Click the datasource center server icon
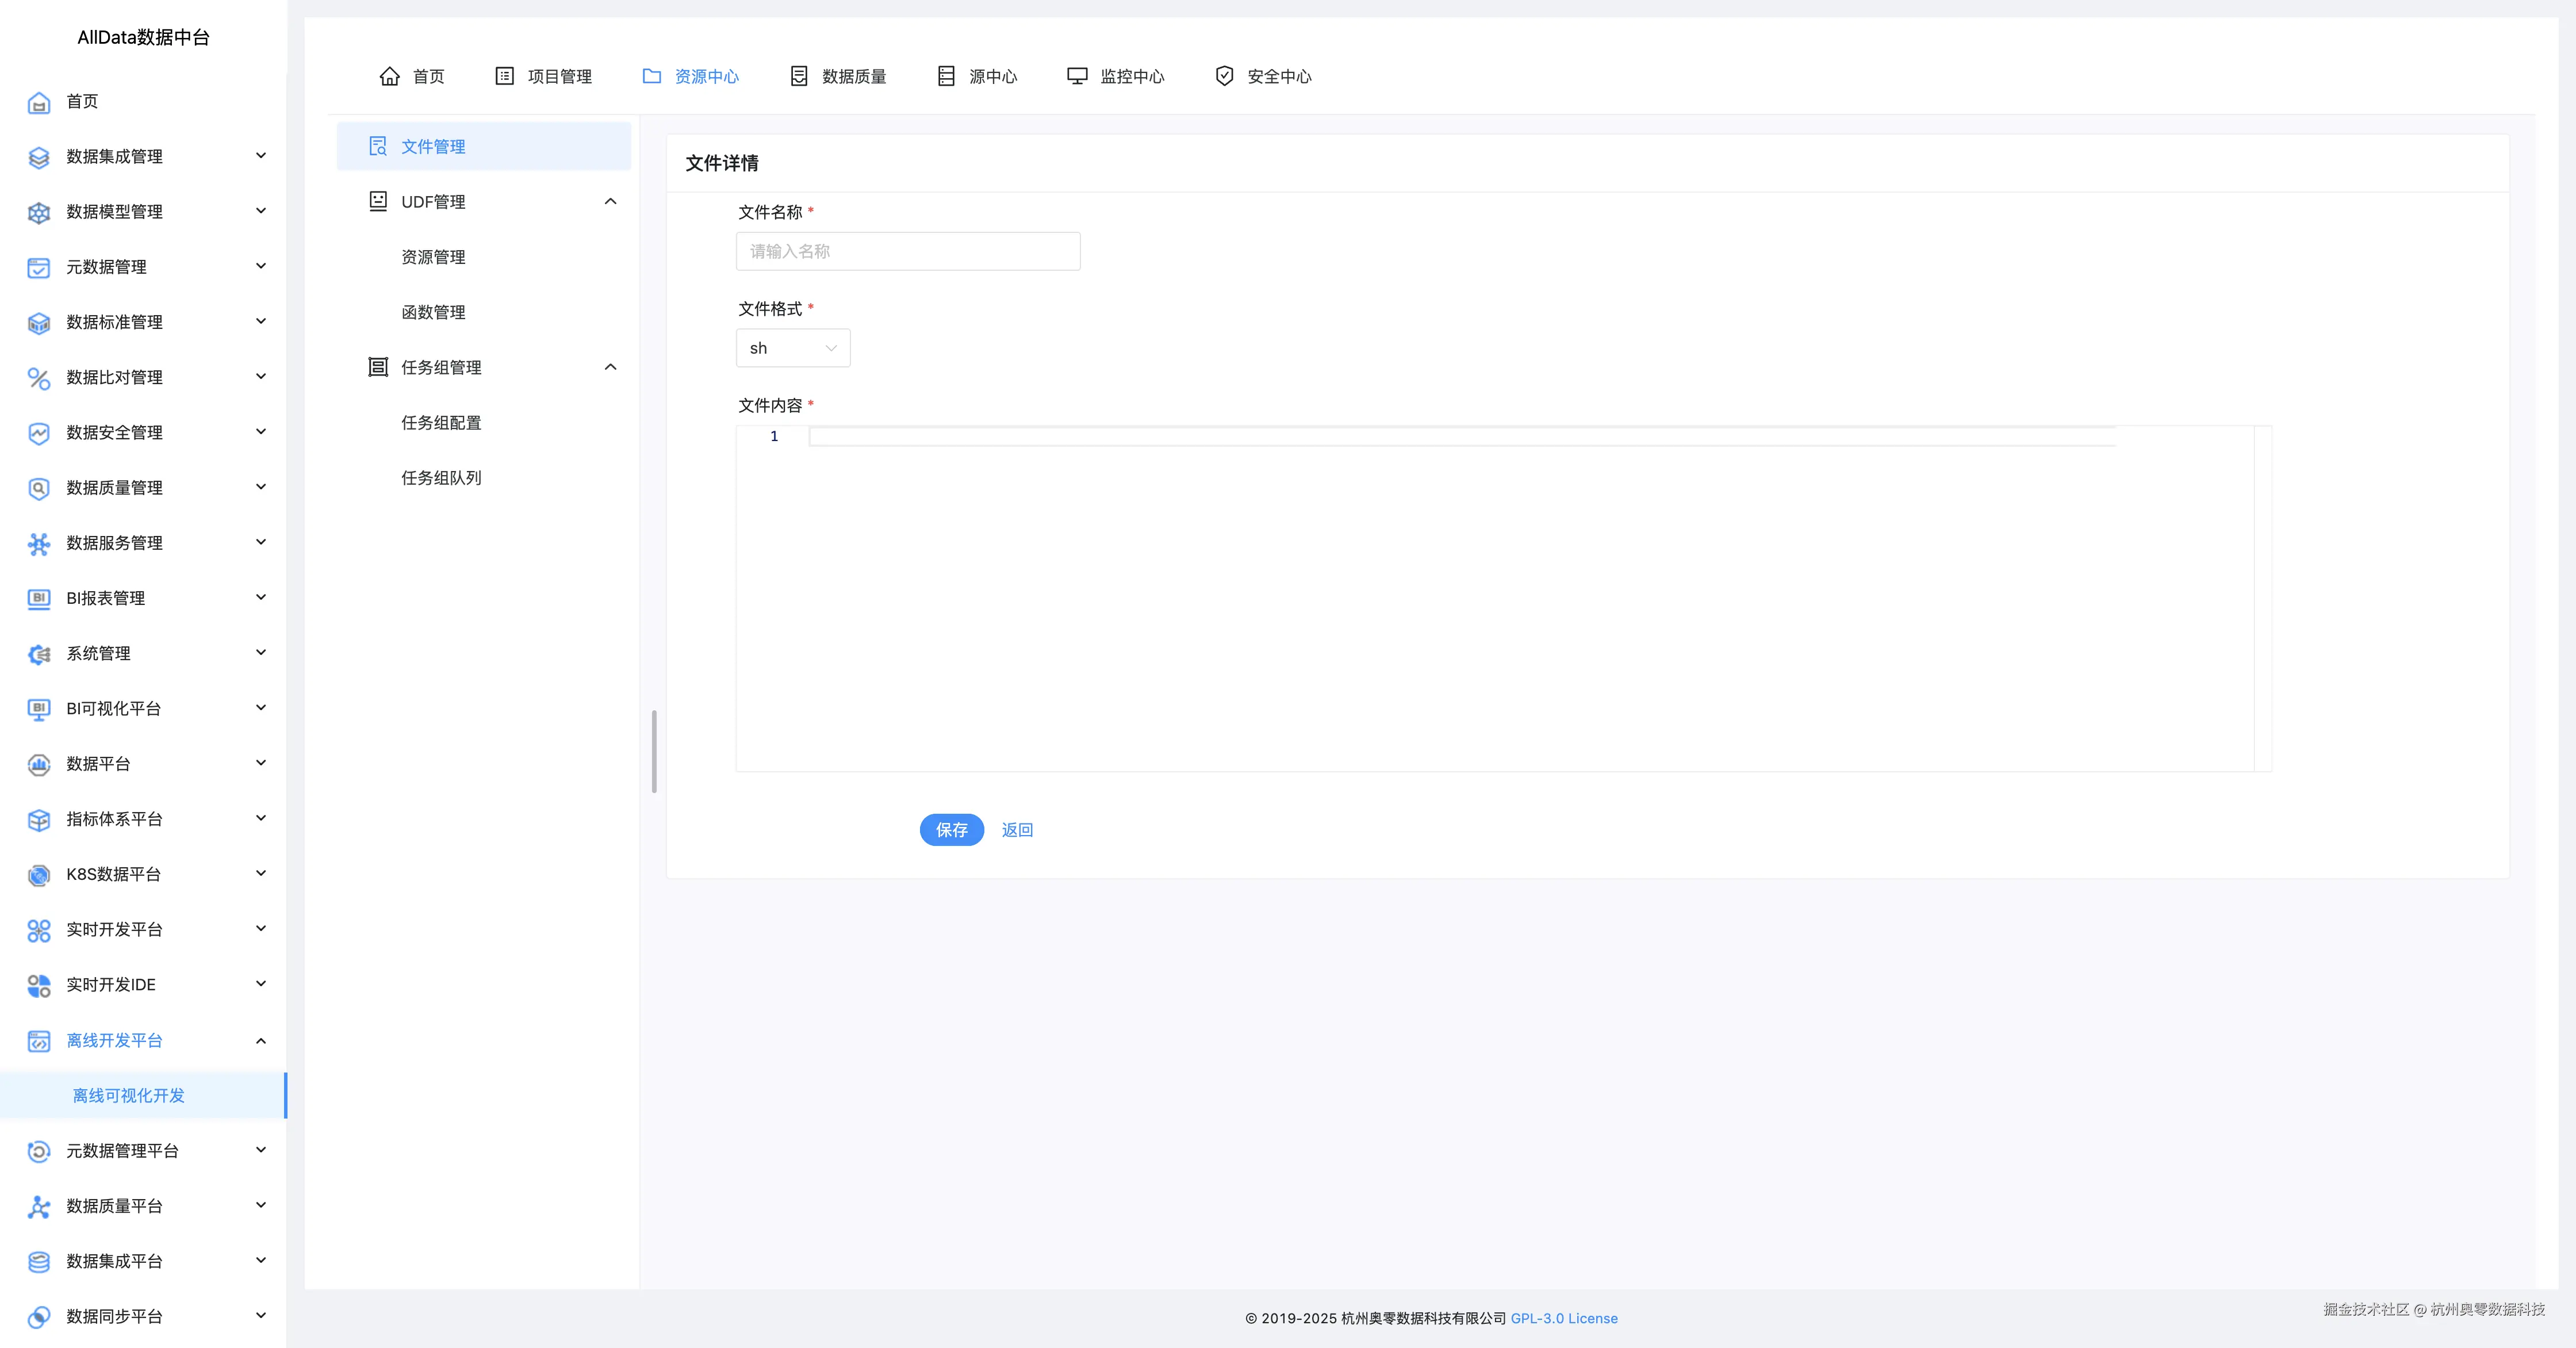2576x1348 pixels. [x=945, y=76]
